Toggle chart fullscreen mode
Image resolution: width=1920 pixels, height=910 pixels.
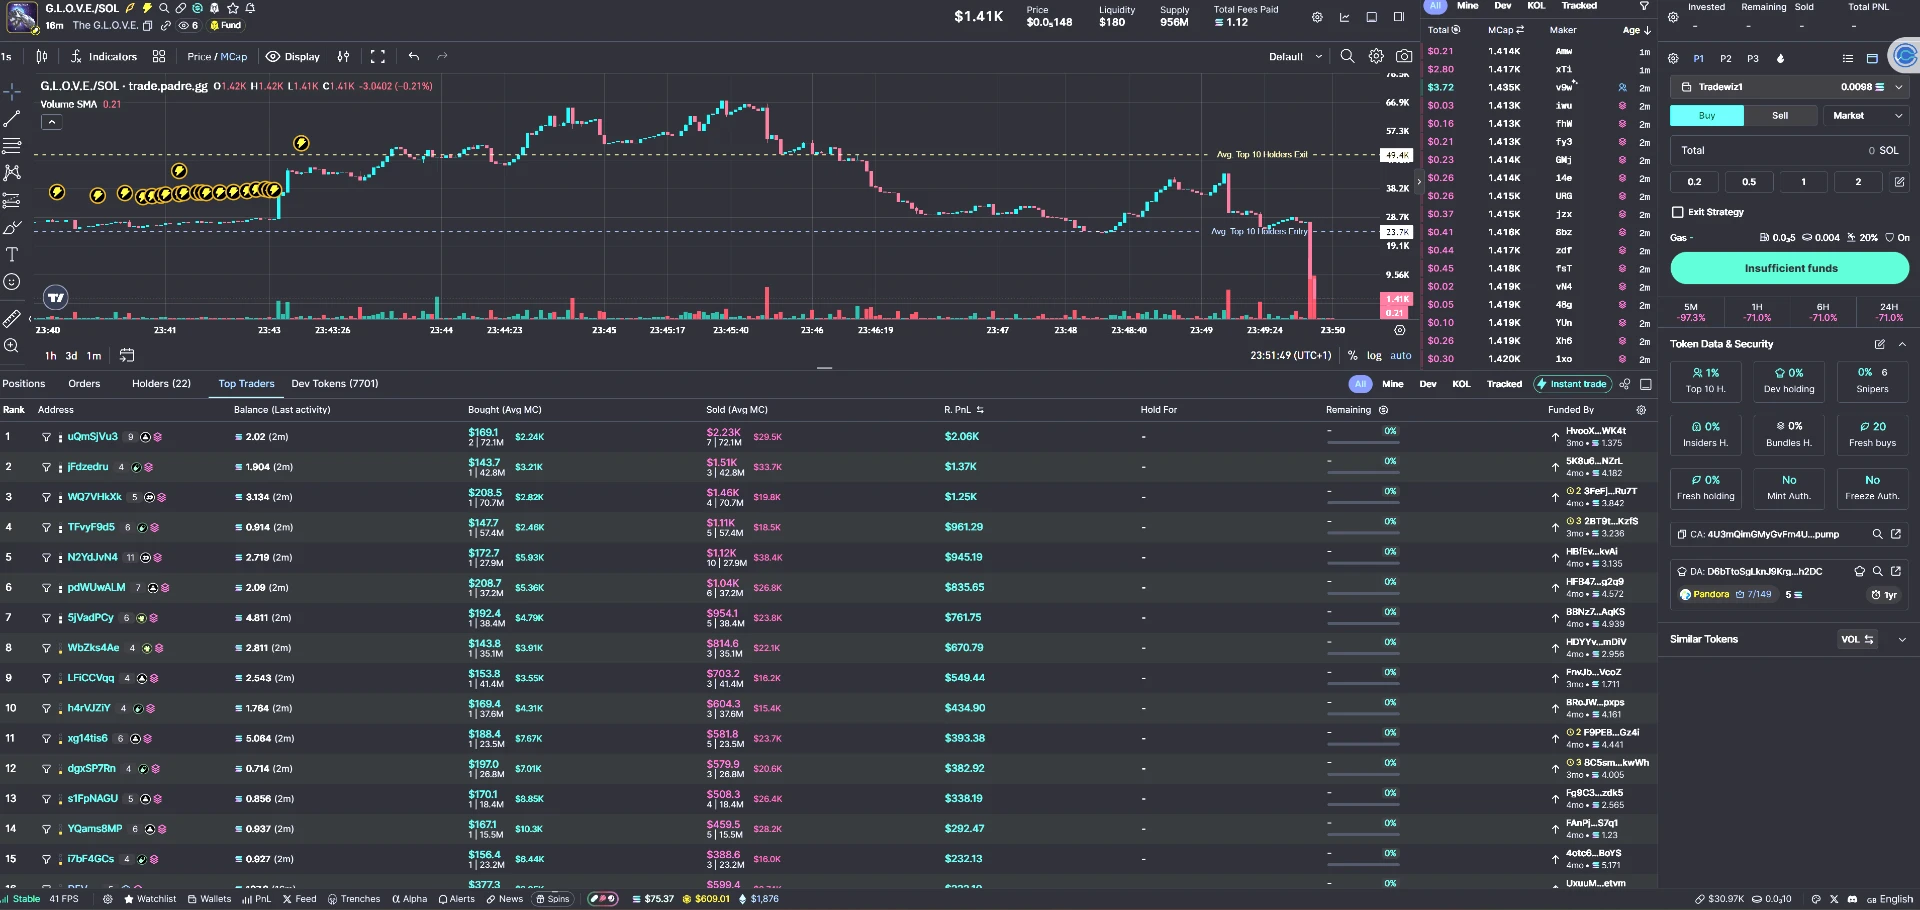[378, 57]
